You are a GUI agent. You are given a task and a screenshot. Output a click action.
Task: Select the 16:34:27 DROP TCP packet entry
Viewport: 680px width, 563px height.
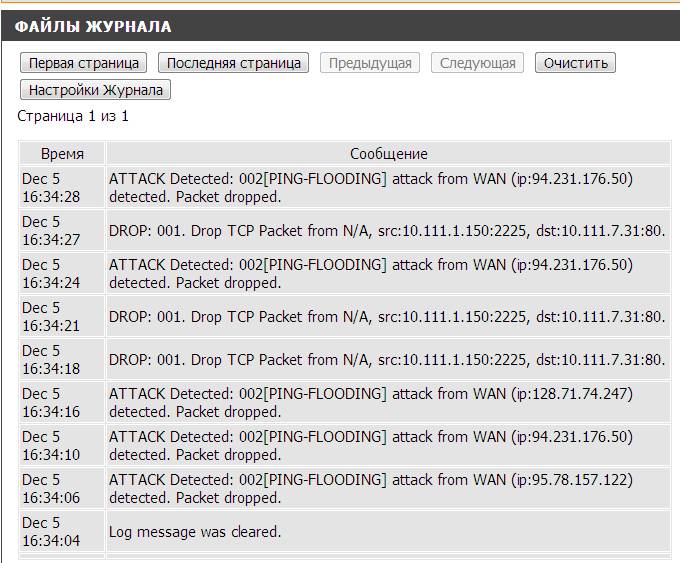pyautogui.click(x=386, y=231)
